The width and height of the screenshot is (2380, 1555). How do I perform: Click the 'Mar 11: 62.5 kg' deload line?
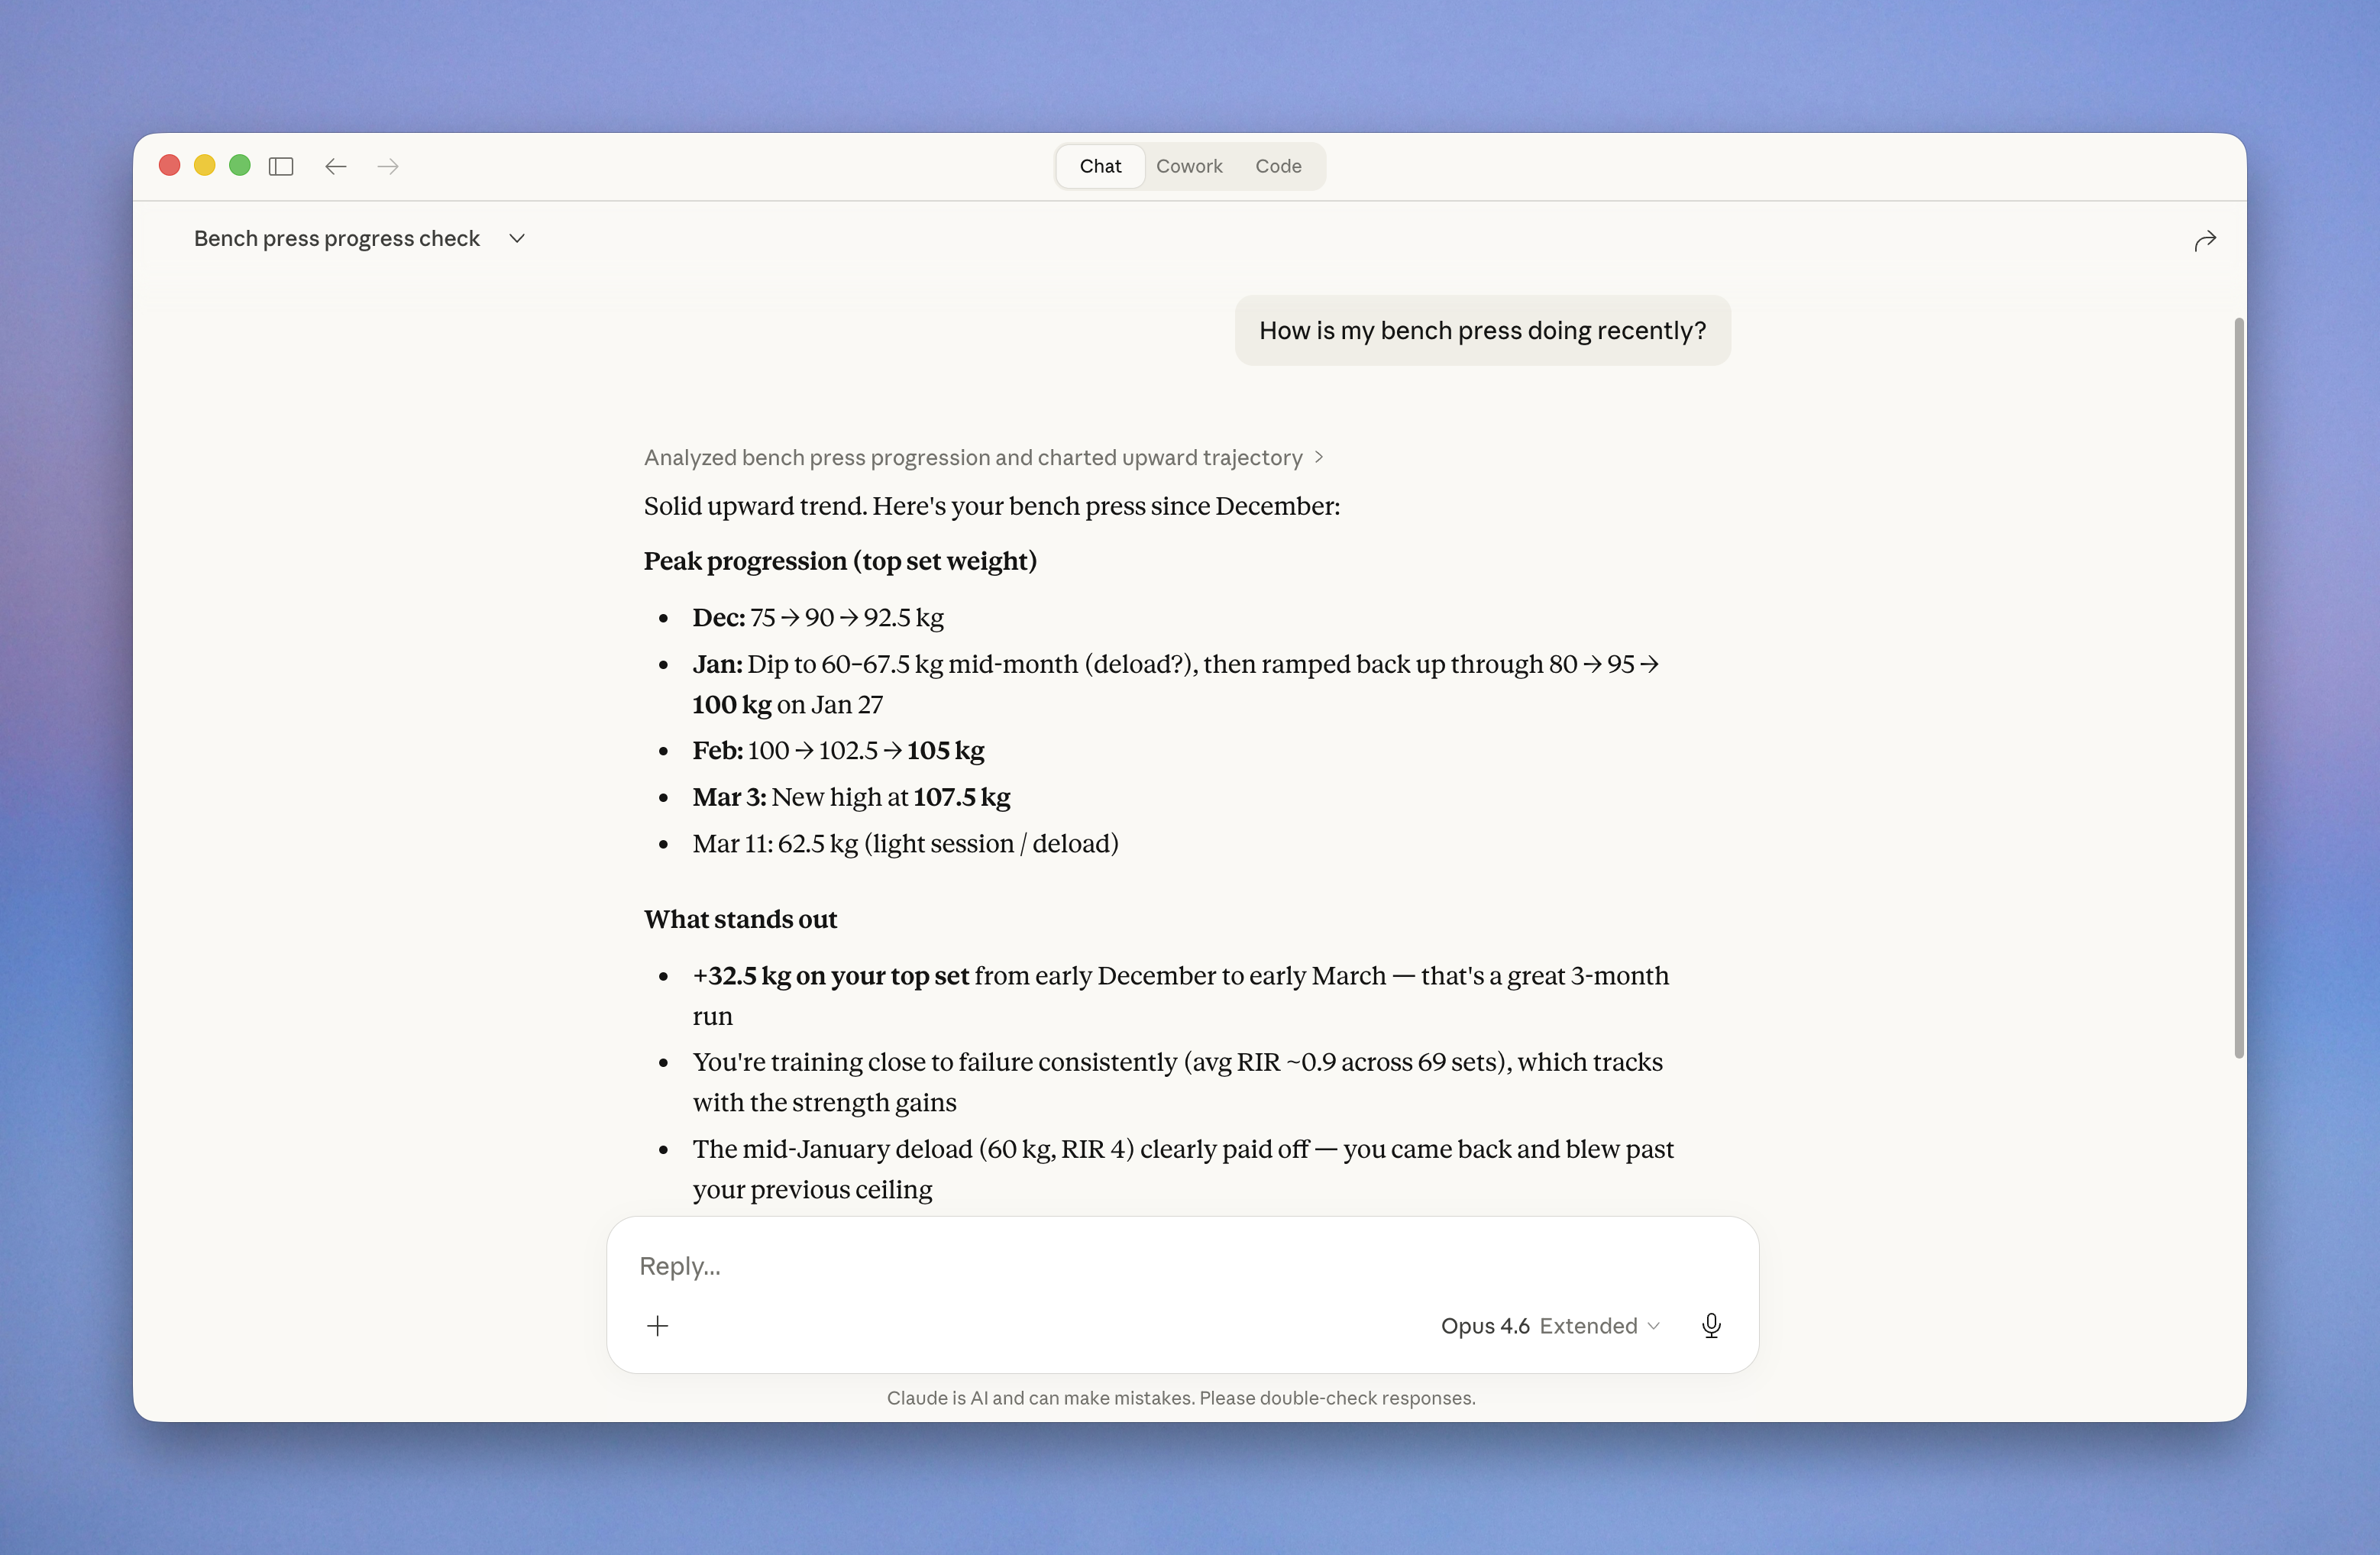pos(905,844)
